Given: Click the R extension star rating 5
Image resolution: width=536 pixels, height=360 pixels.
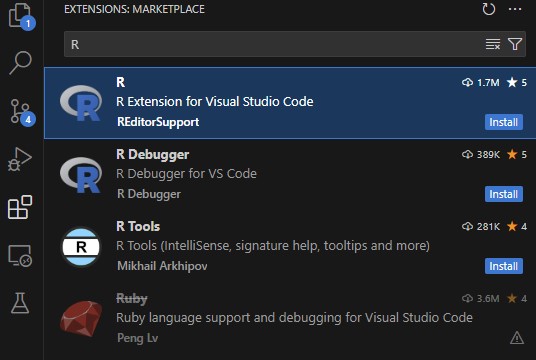Looking at the screenshot, I should pyautogui.click(x=517, y=82).
